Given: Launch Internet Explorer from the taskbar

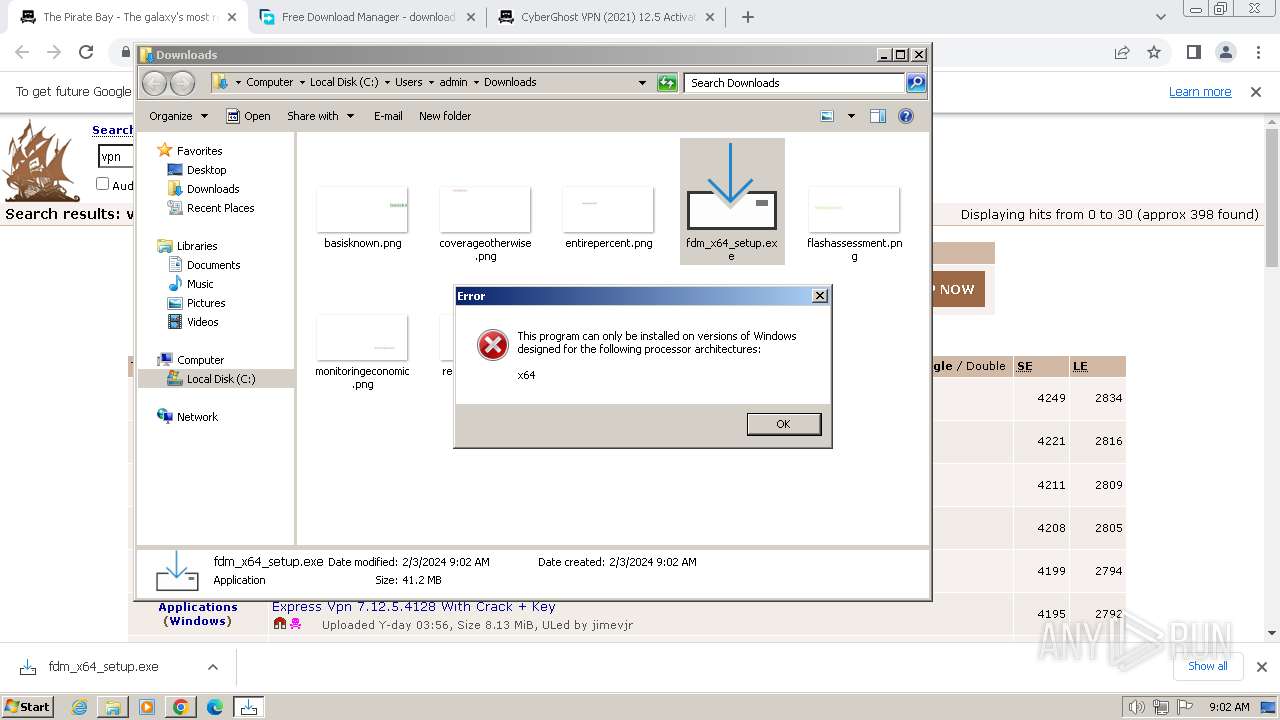Looking at the screenshot, I should 79,707.
